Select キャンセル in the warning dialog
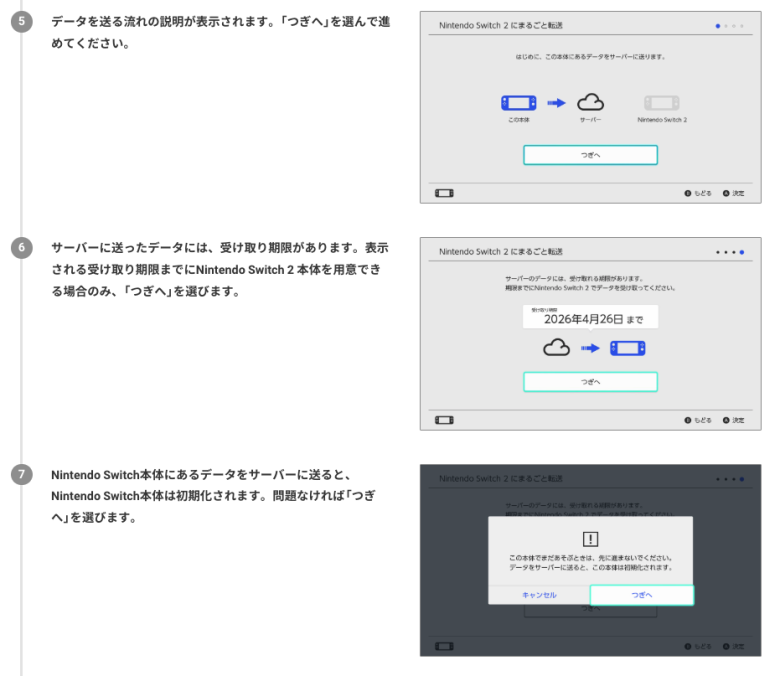The height and width of the screenshot is (676, 780). tap(539, 595)
